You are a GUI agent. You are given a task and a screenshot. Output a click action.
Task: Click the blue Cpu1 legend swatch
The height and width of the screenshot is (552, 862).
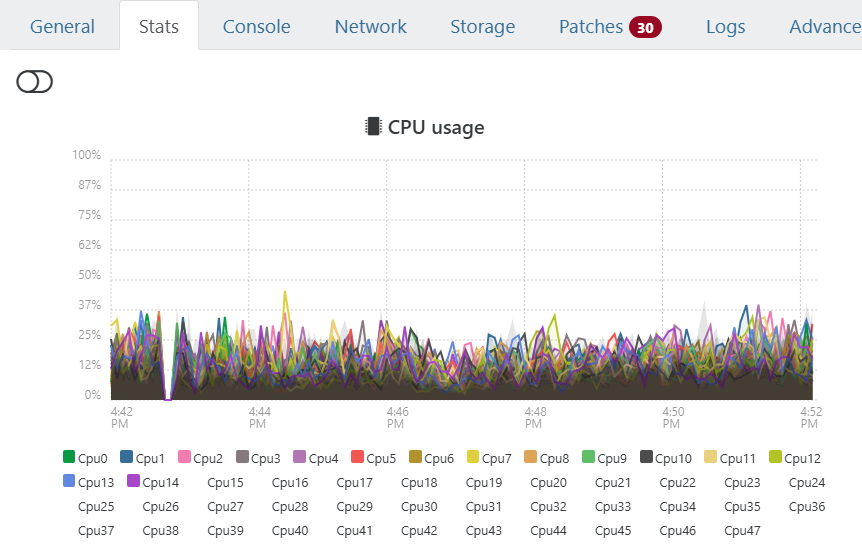coord(126,458)
